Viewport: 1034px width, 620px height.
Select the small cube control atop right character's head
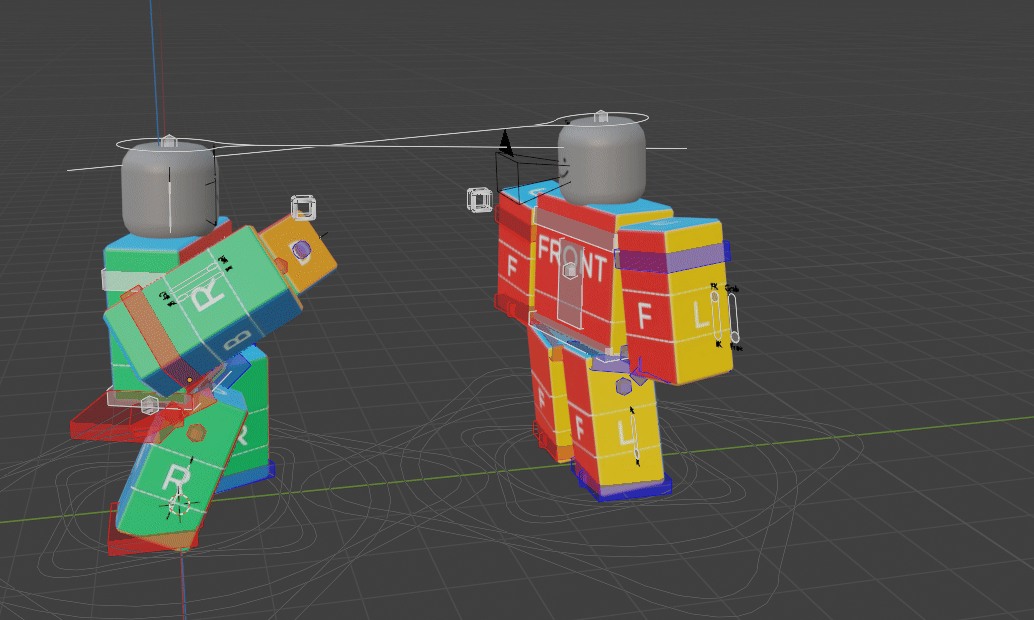click(x=601, y=117)
